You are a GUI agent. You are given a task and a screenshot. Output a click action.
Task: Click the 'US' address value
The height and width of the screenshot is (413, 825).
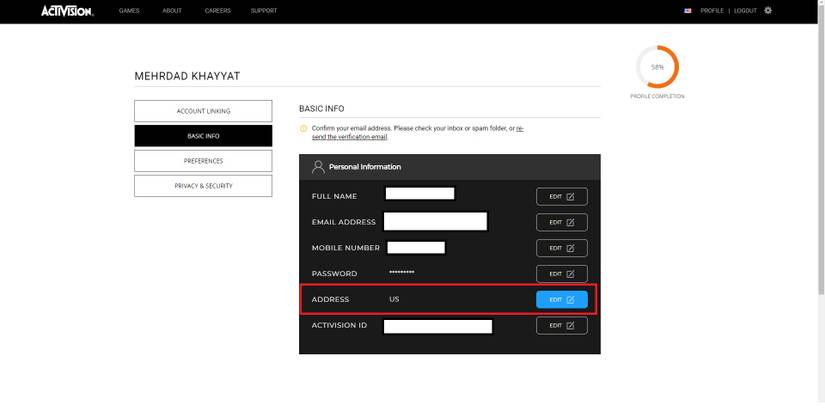click(x=394, y=299)
